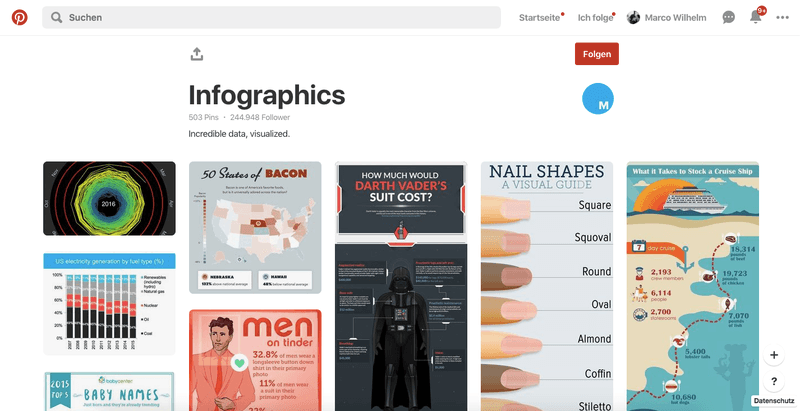
Task: Click the heart icon on men on tinder pin
Action: point(240,363)
